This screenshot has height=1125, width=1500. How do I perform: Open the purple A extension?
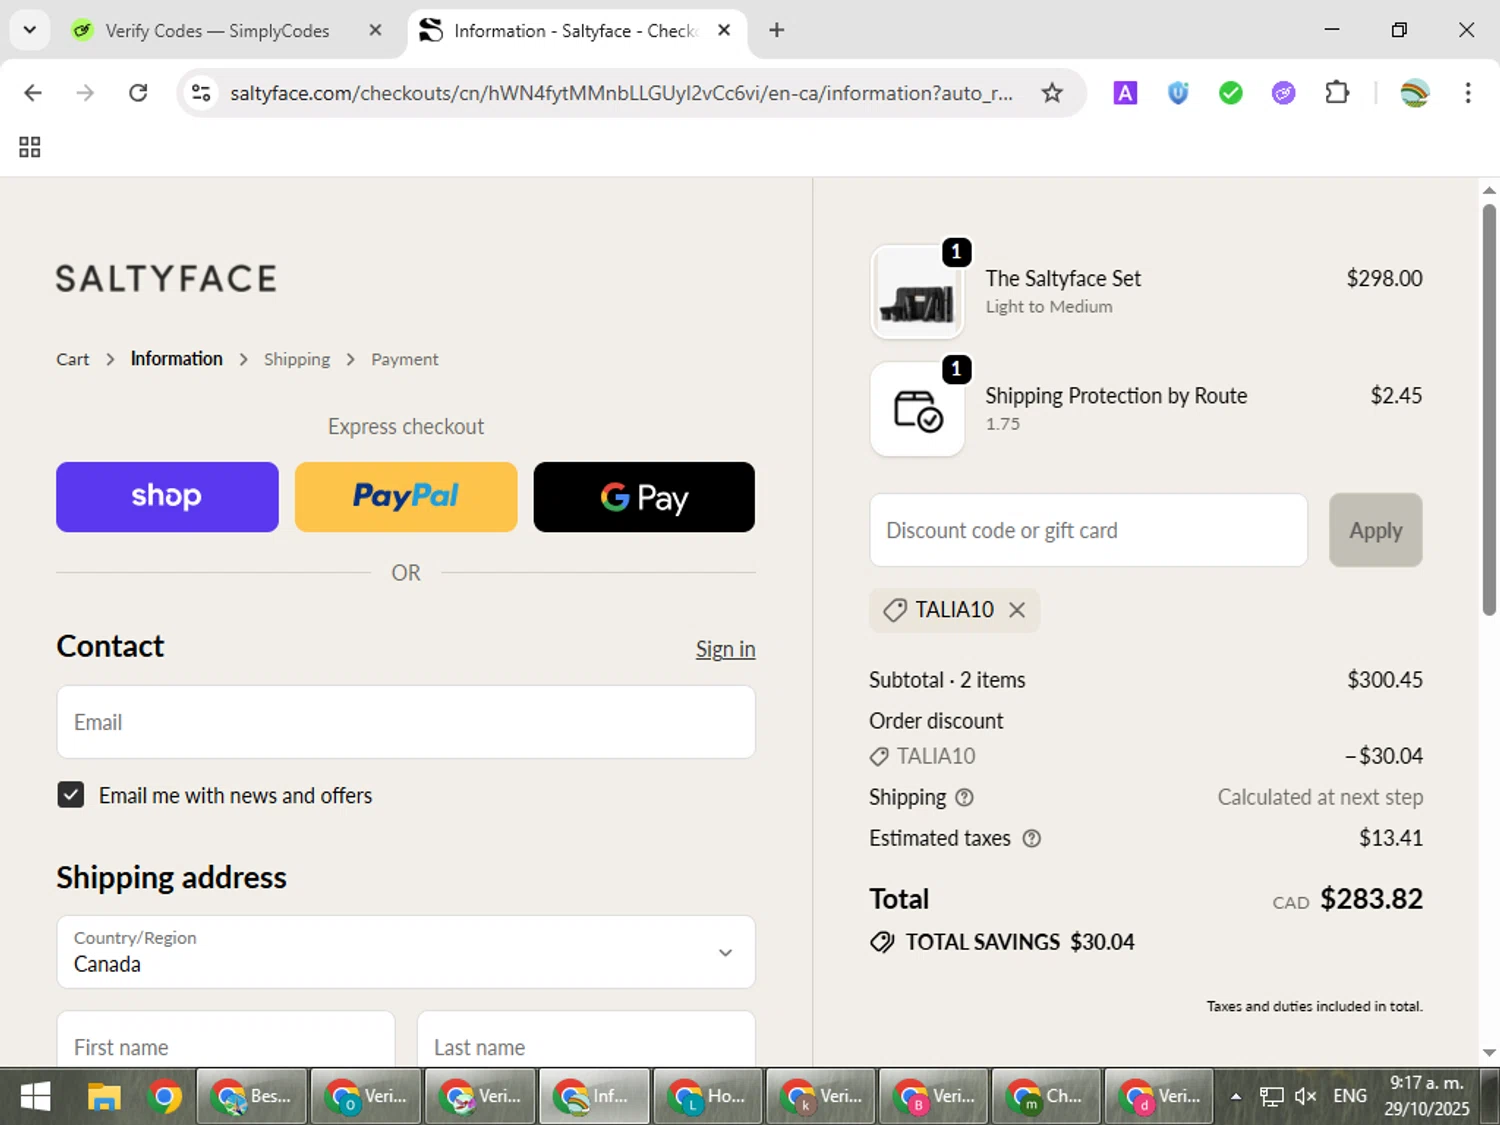coord(1125,93)
